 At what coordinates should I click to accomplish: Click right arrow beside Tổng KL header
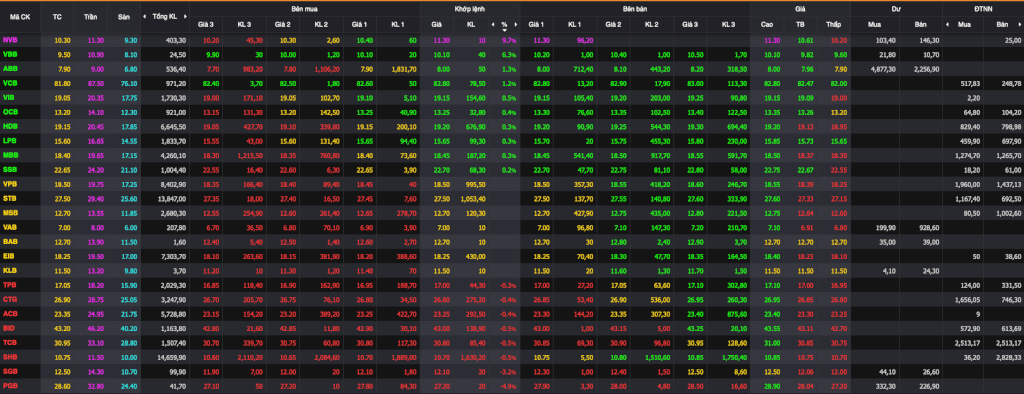click(184, 16)
